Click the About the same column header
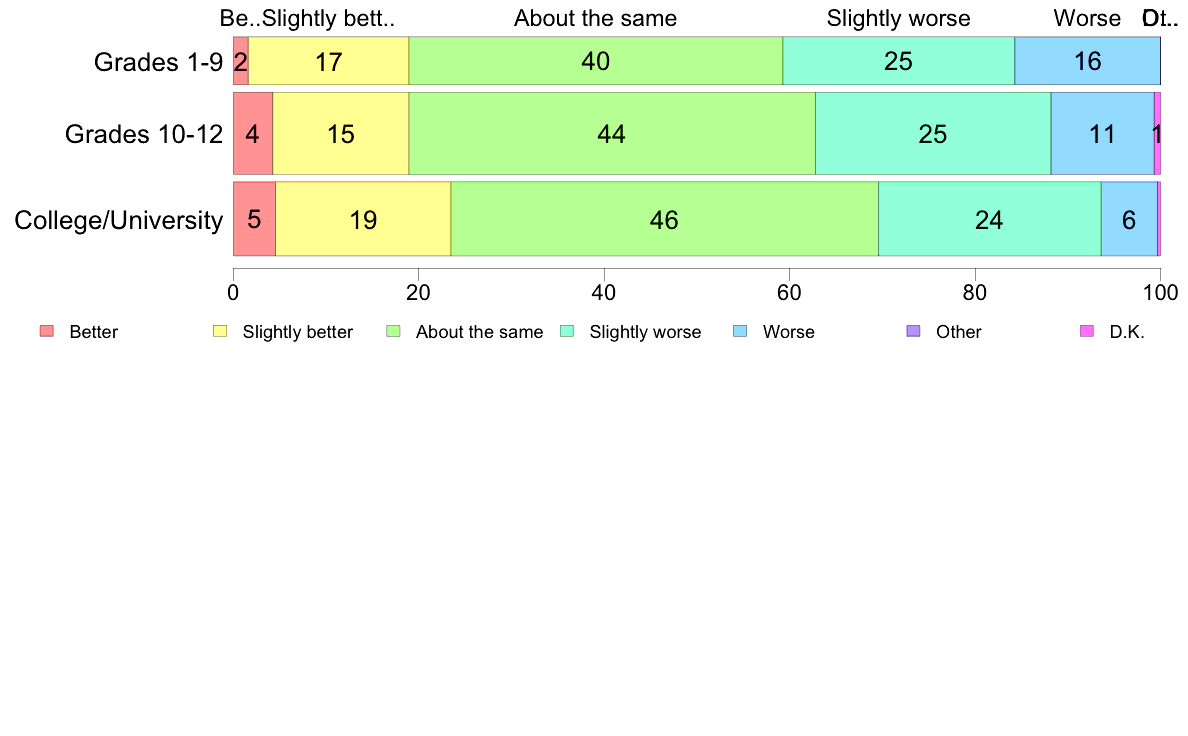Image resolution: width=1188 pixels, height=736 pixels. pyautogui.click(x=596, y=18)
